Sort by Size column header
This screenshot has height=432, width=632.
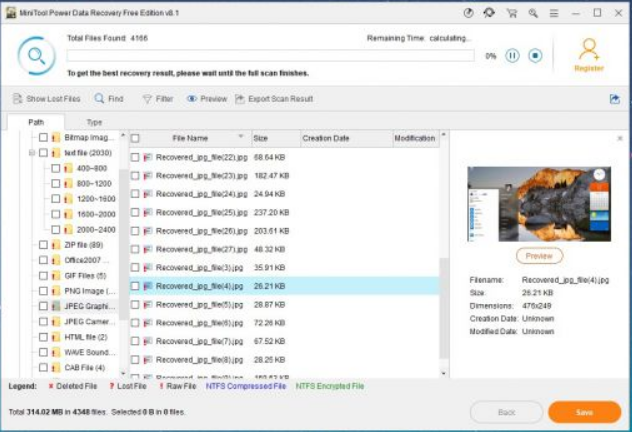276,138
